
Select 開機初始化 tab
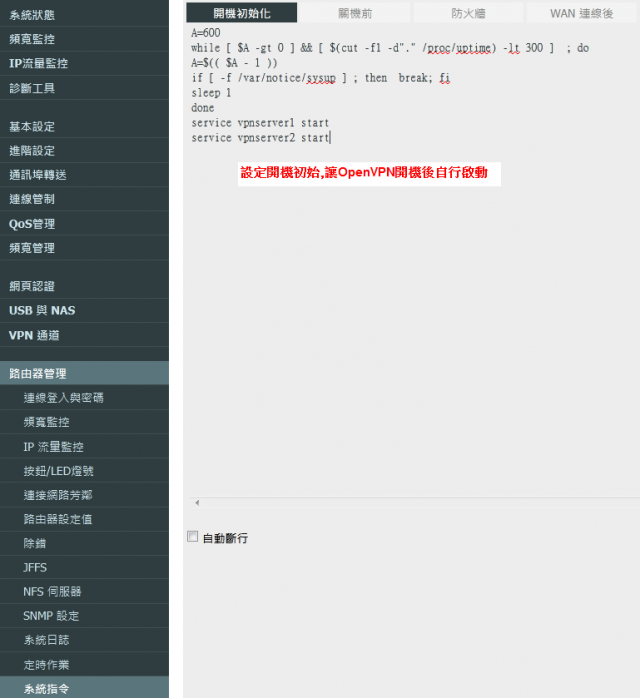click(242, 13)
